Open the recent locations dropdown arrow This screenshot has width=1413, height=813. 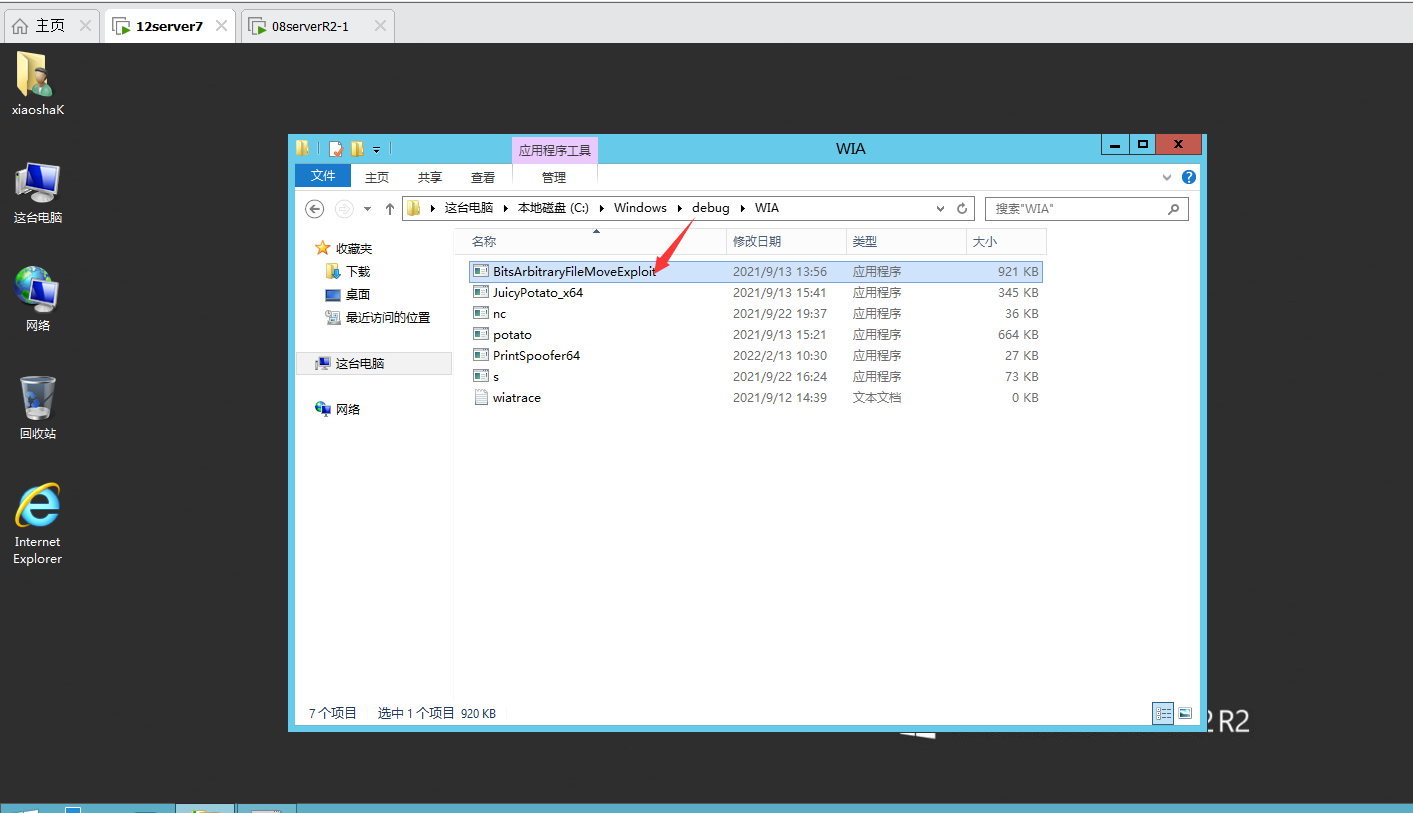tap(367, 209)
